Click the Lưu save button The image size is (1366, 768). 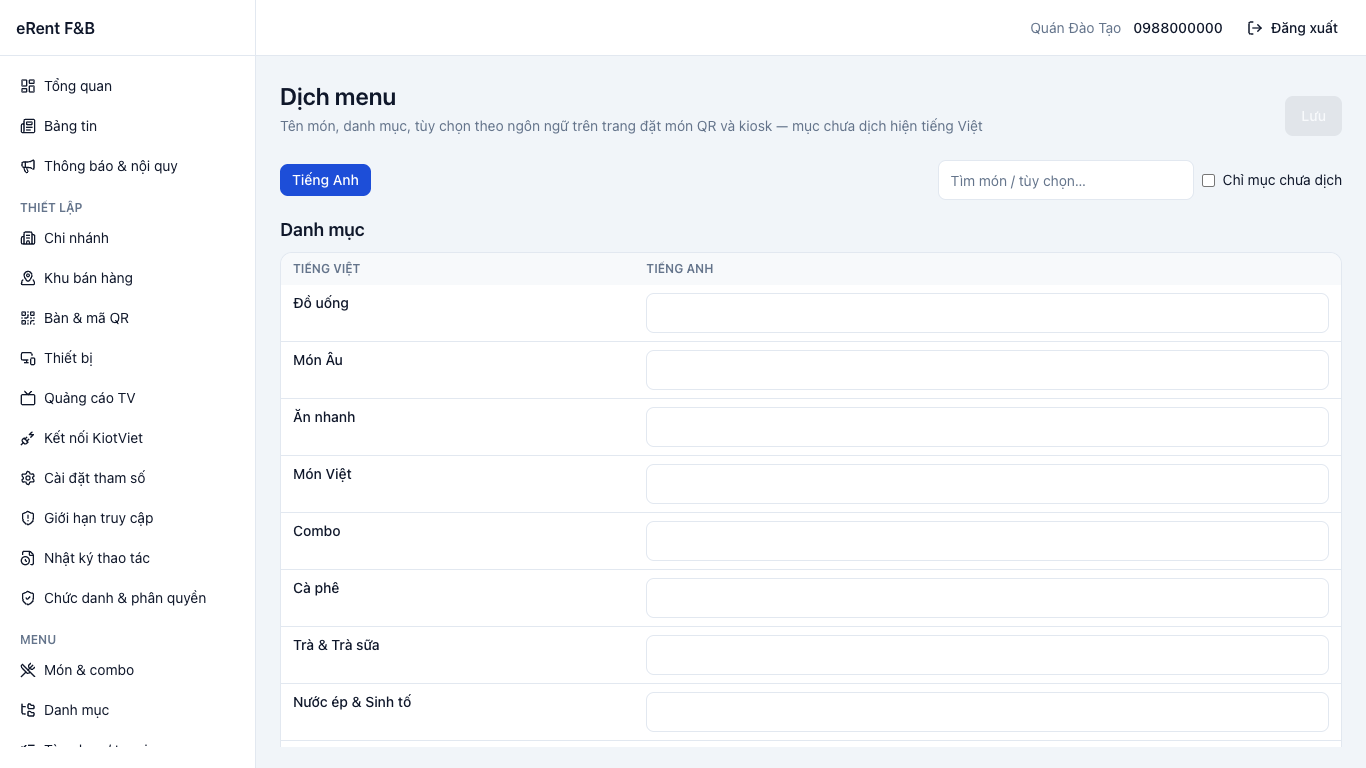click(x=1313, y=116)
